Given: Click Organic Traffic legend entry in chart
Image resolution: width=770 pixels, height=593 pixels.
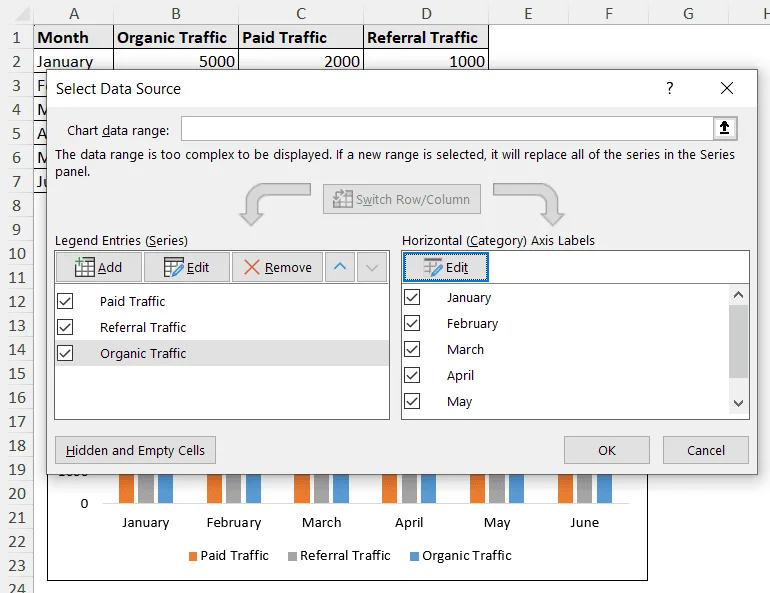Looking at the screenshot, I should point(461,556).
